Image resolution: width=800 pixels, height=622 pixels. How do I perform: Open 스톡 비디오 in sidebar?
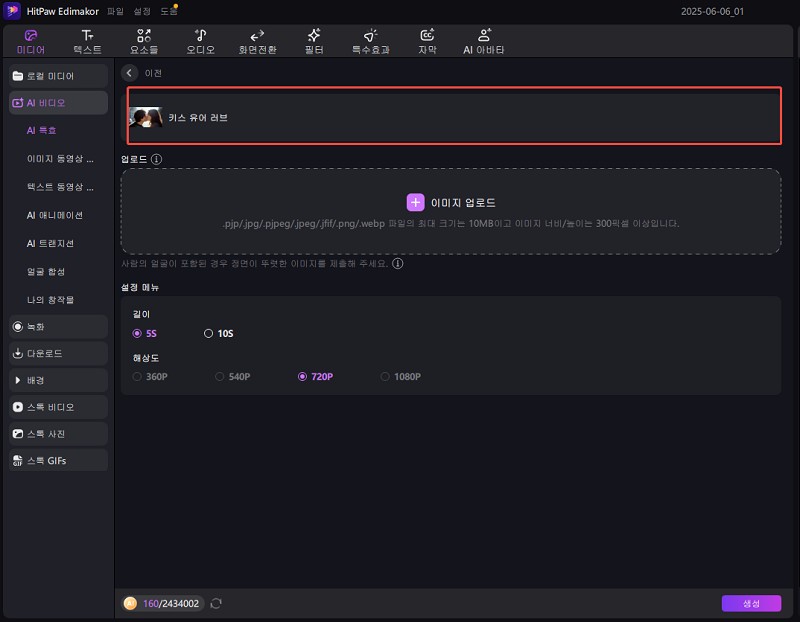click(x=58, y=407)
